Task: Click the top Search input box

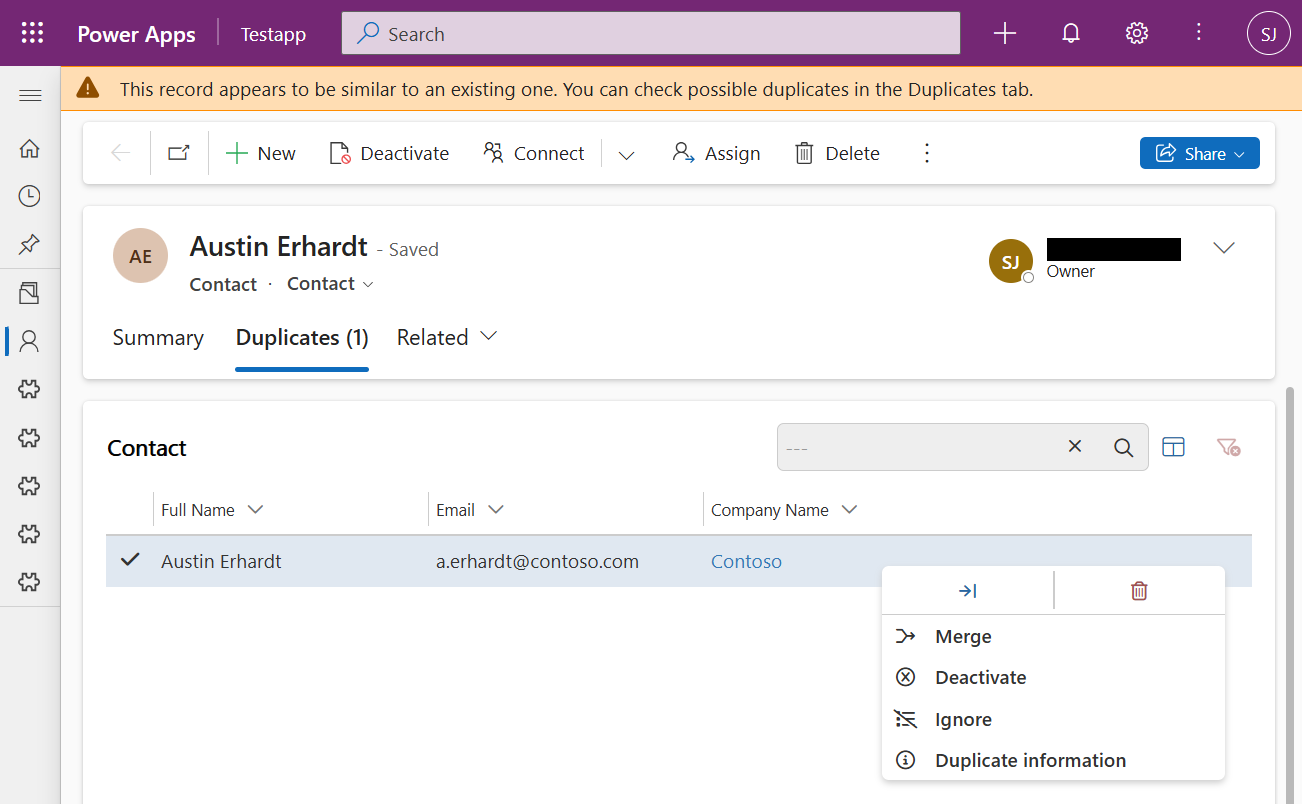Action: [x=650, y=34]
